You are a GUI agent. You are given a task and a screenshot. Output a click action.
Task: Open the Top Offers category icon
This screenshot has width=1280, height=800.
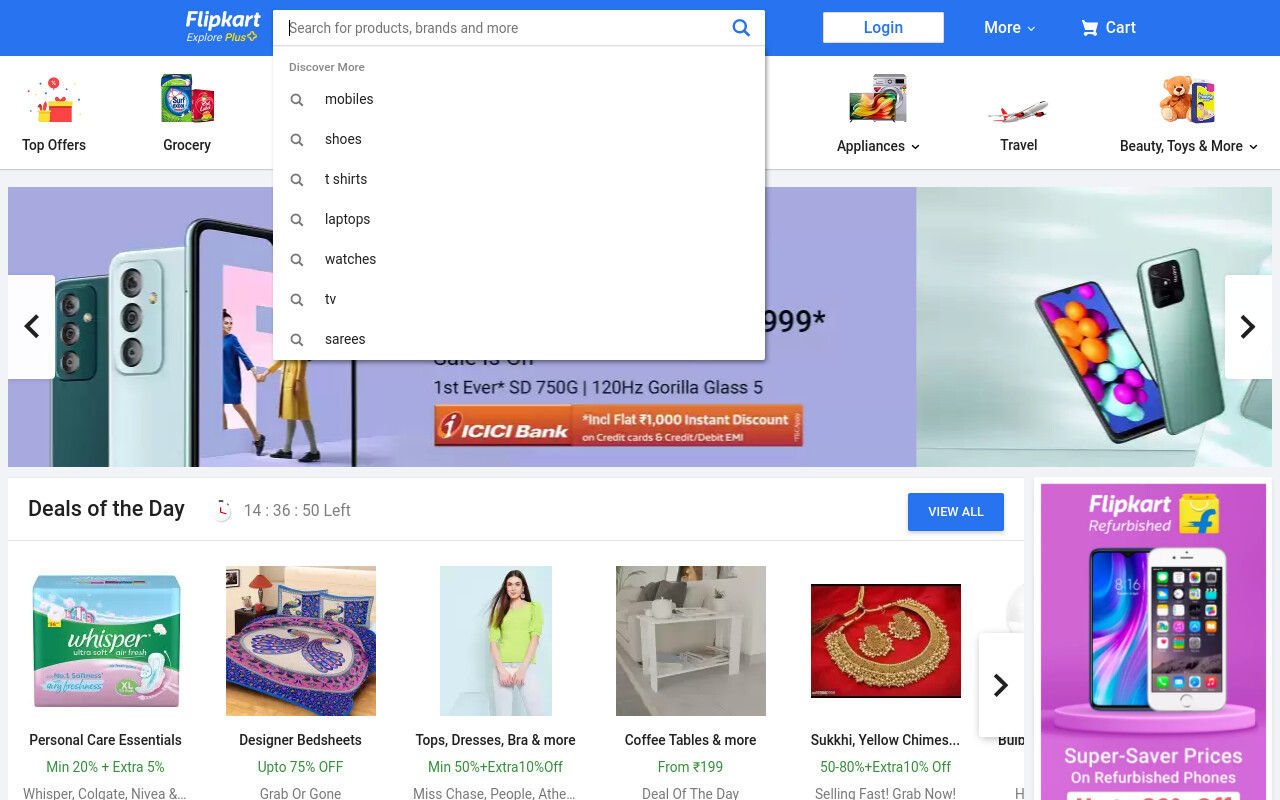pyautogui.click(x=54, y=100)
